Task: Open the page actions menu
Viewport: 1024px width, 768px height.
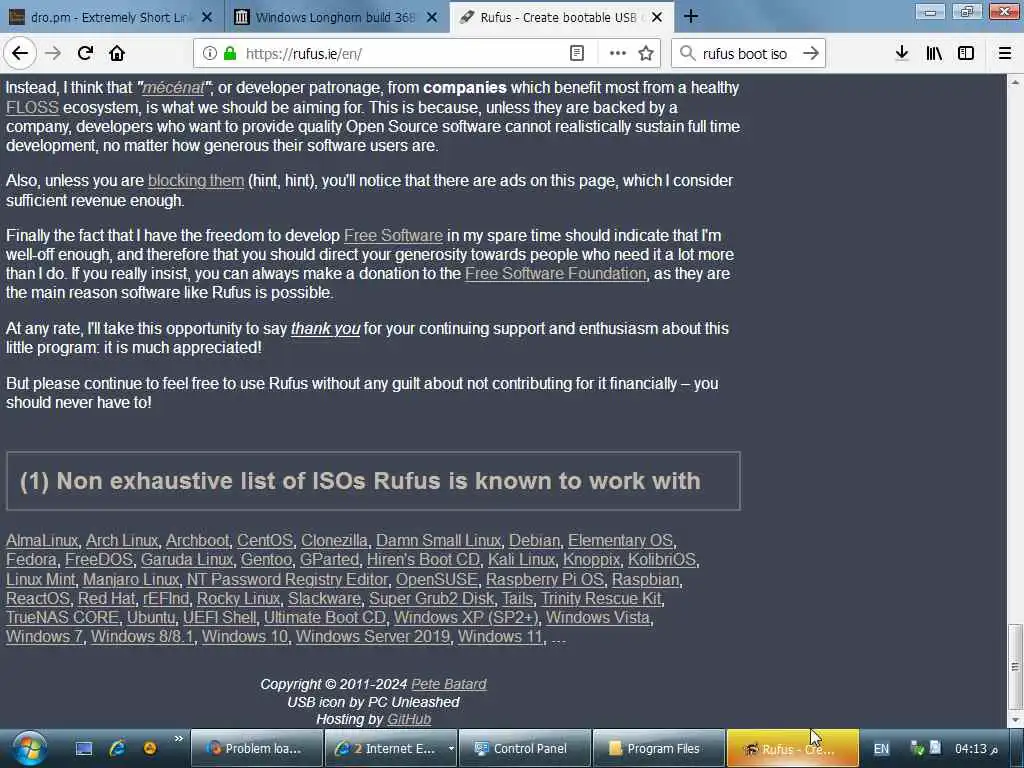Action: [617, 54]
